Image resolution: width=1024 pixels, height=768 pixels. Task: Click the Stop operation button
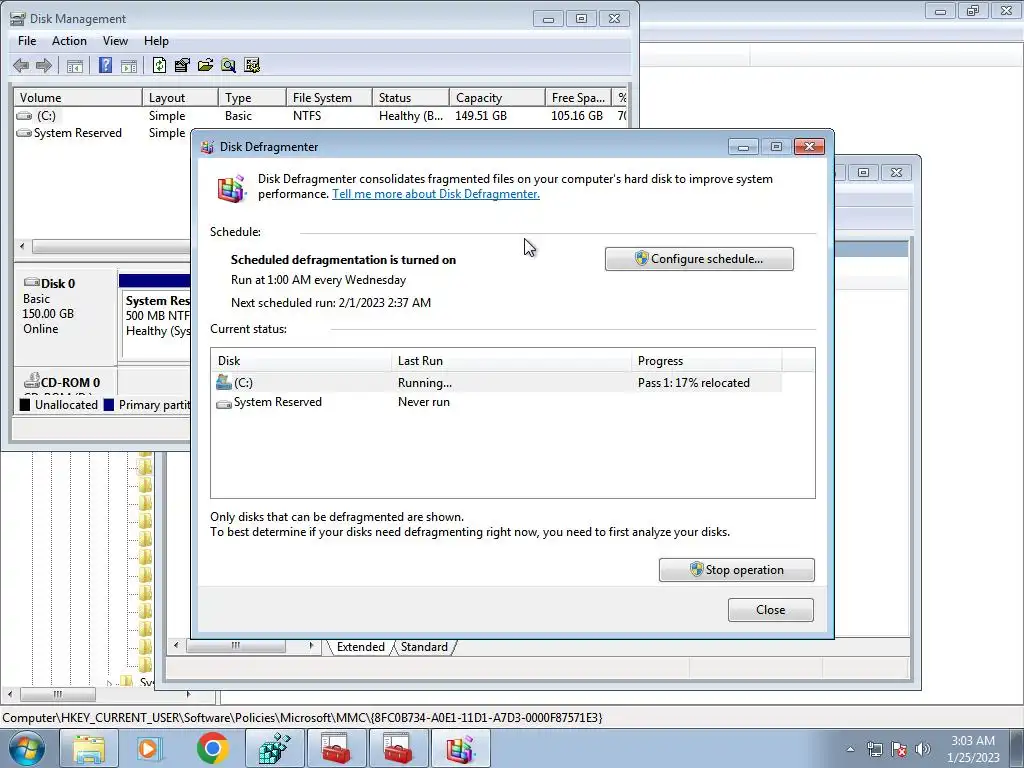pyautogui.click(x=737, y=570)
